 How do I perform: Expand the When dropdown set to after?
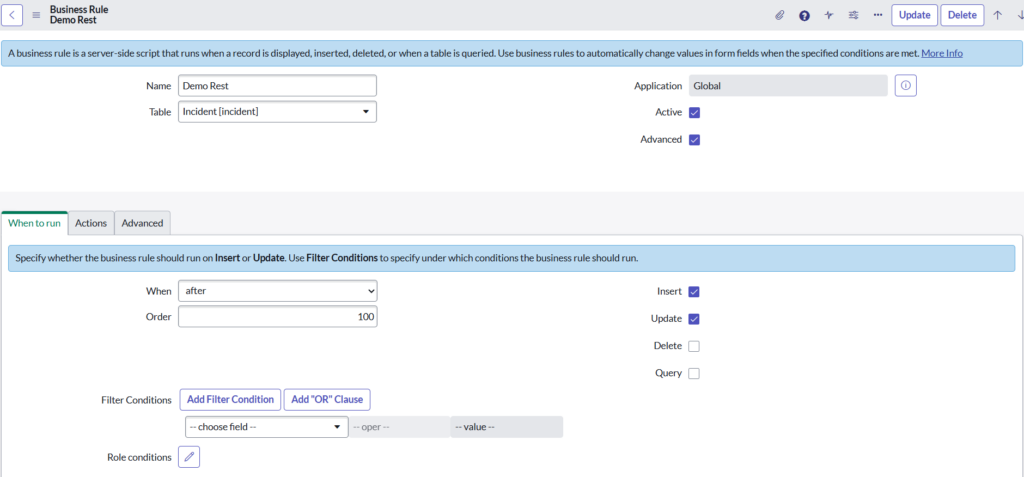(x=277, y=291)
